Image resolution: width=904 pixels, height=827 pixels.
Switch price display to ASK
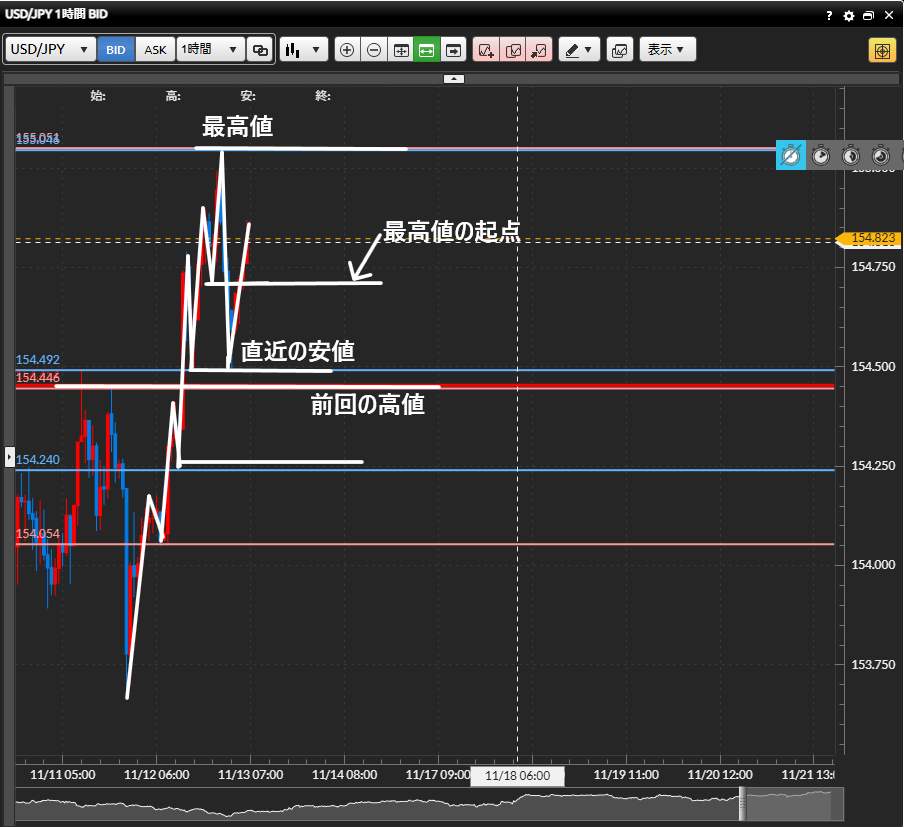(x=155, y=50)
